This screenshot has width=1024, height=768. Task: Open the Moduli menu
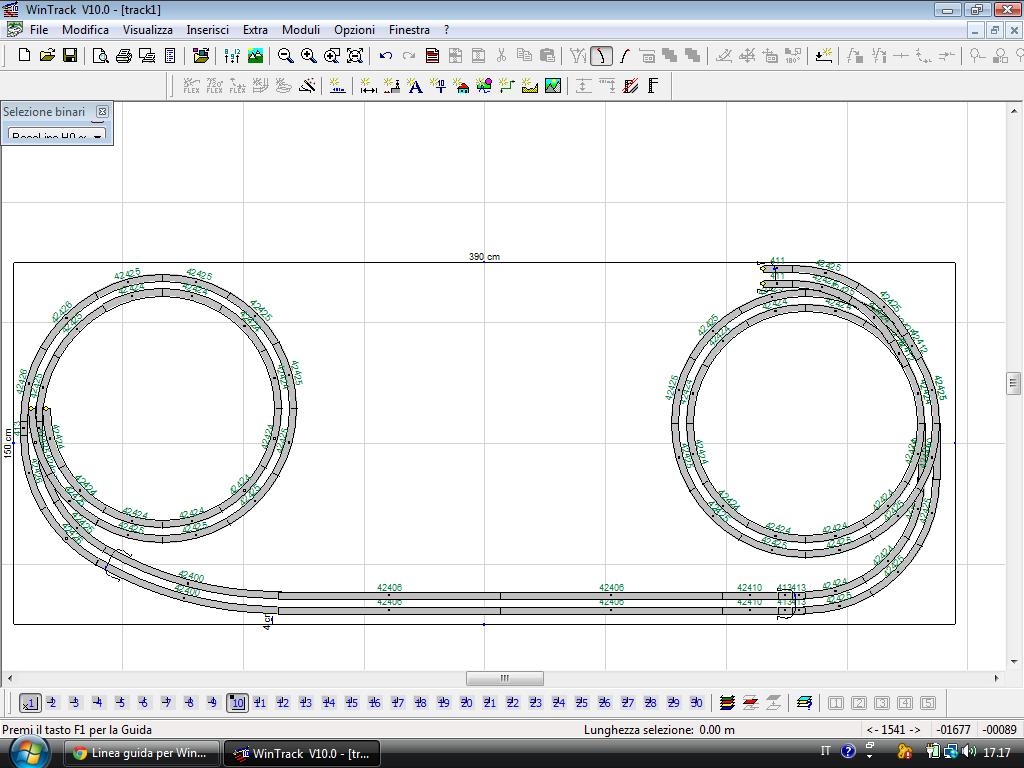pos(300,29)
